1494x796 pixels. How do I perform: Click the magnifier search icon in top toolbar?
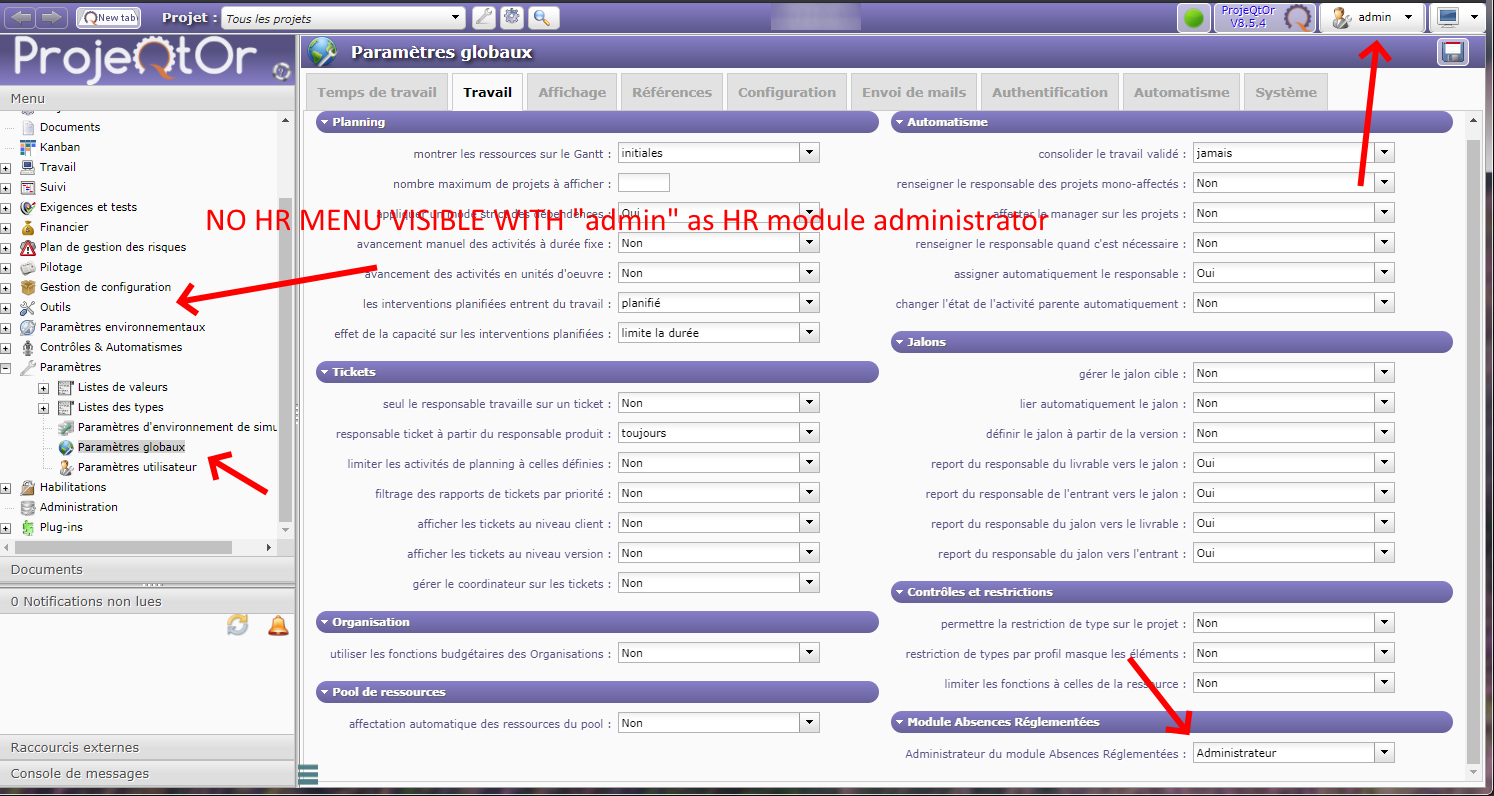(543, 17)
